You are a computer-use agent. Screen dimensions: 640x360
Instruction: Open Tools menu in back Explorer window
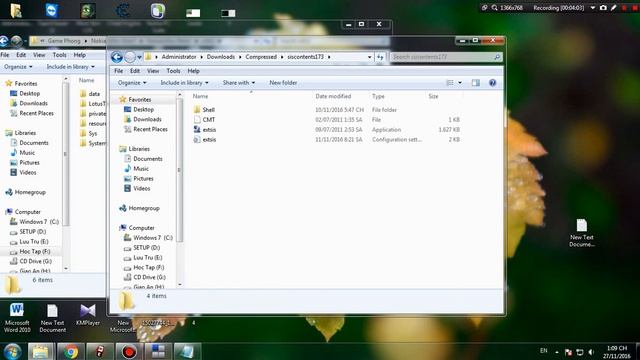[x=59, y=55]
